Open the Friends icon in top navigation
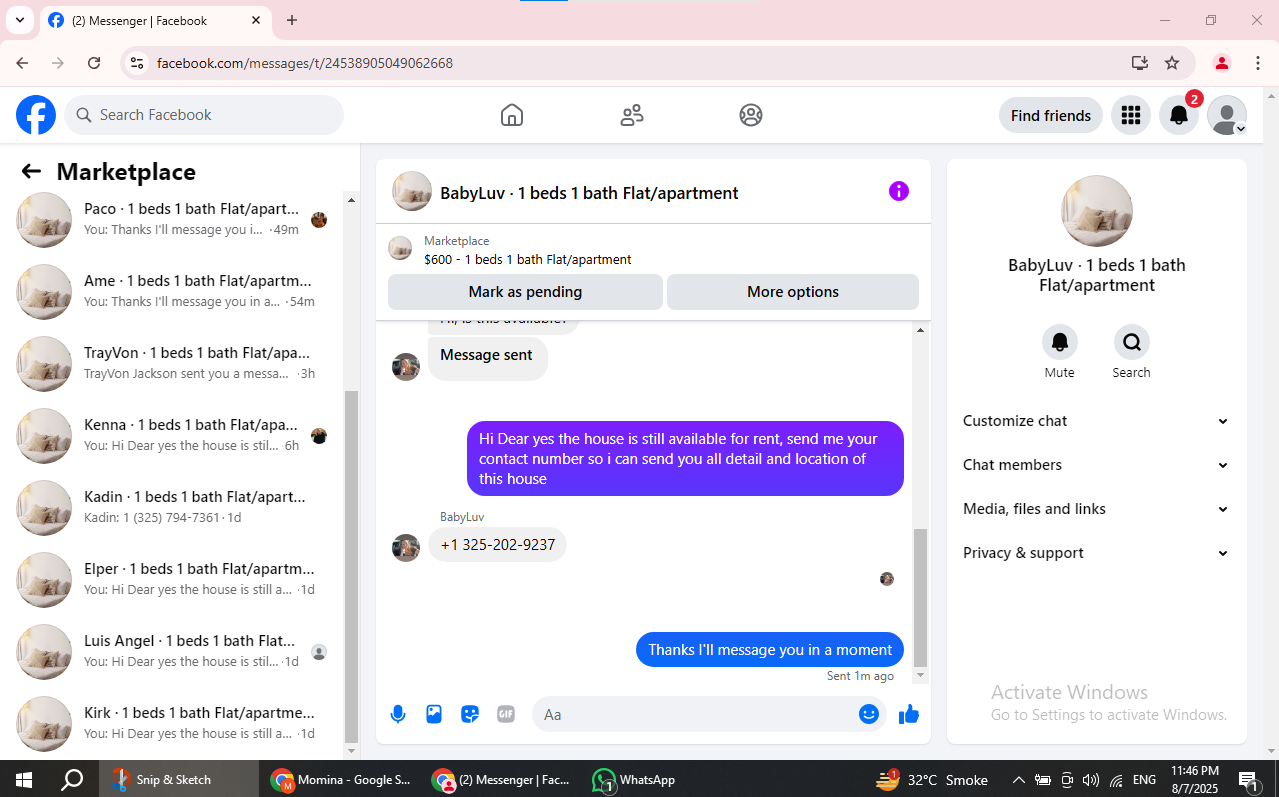Viewport: 1279px width, 797px height. click(632, 115)
